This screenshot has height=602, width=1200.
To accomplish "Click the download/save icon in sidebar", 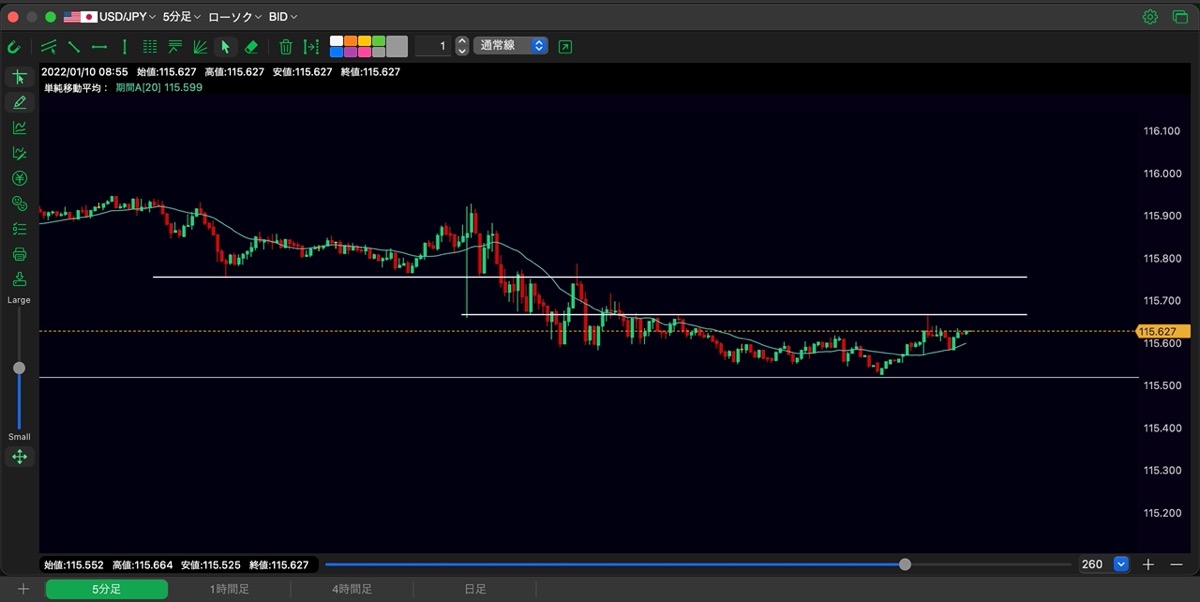I will coord(19,279).
